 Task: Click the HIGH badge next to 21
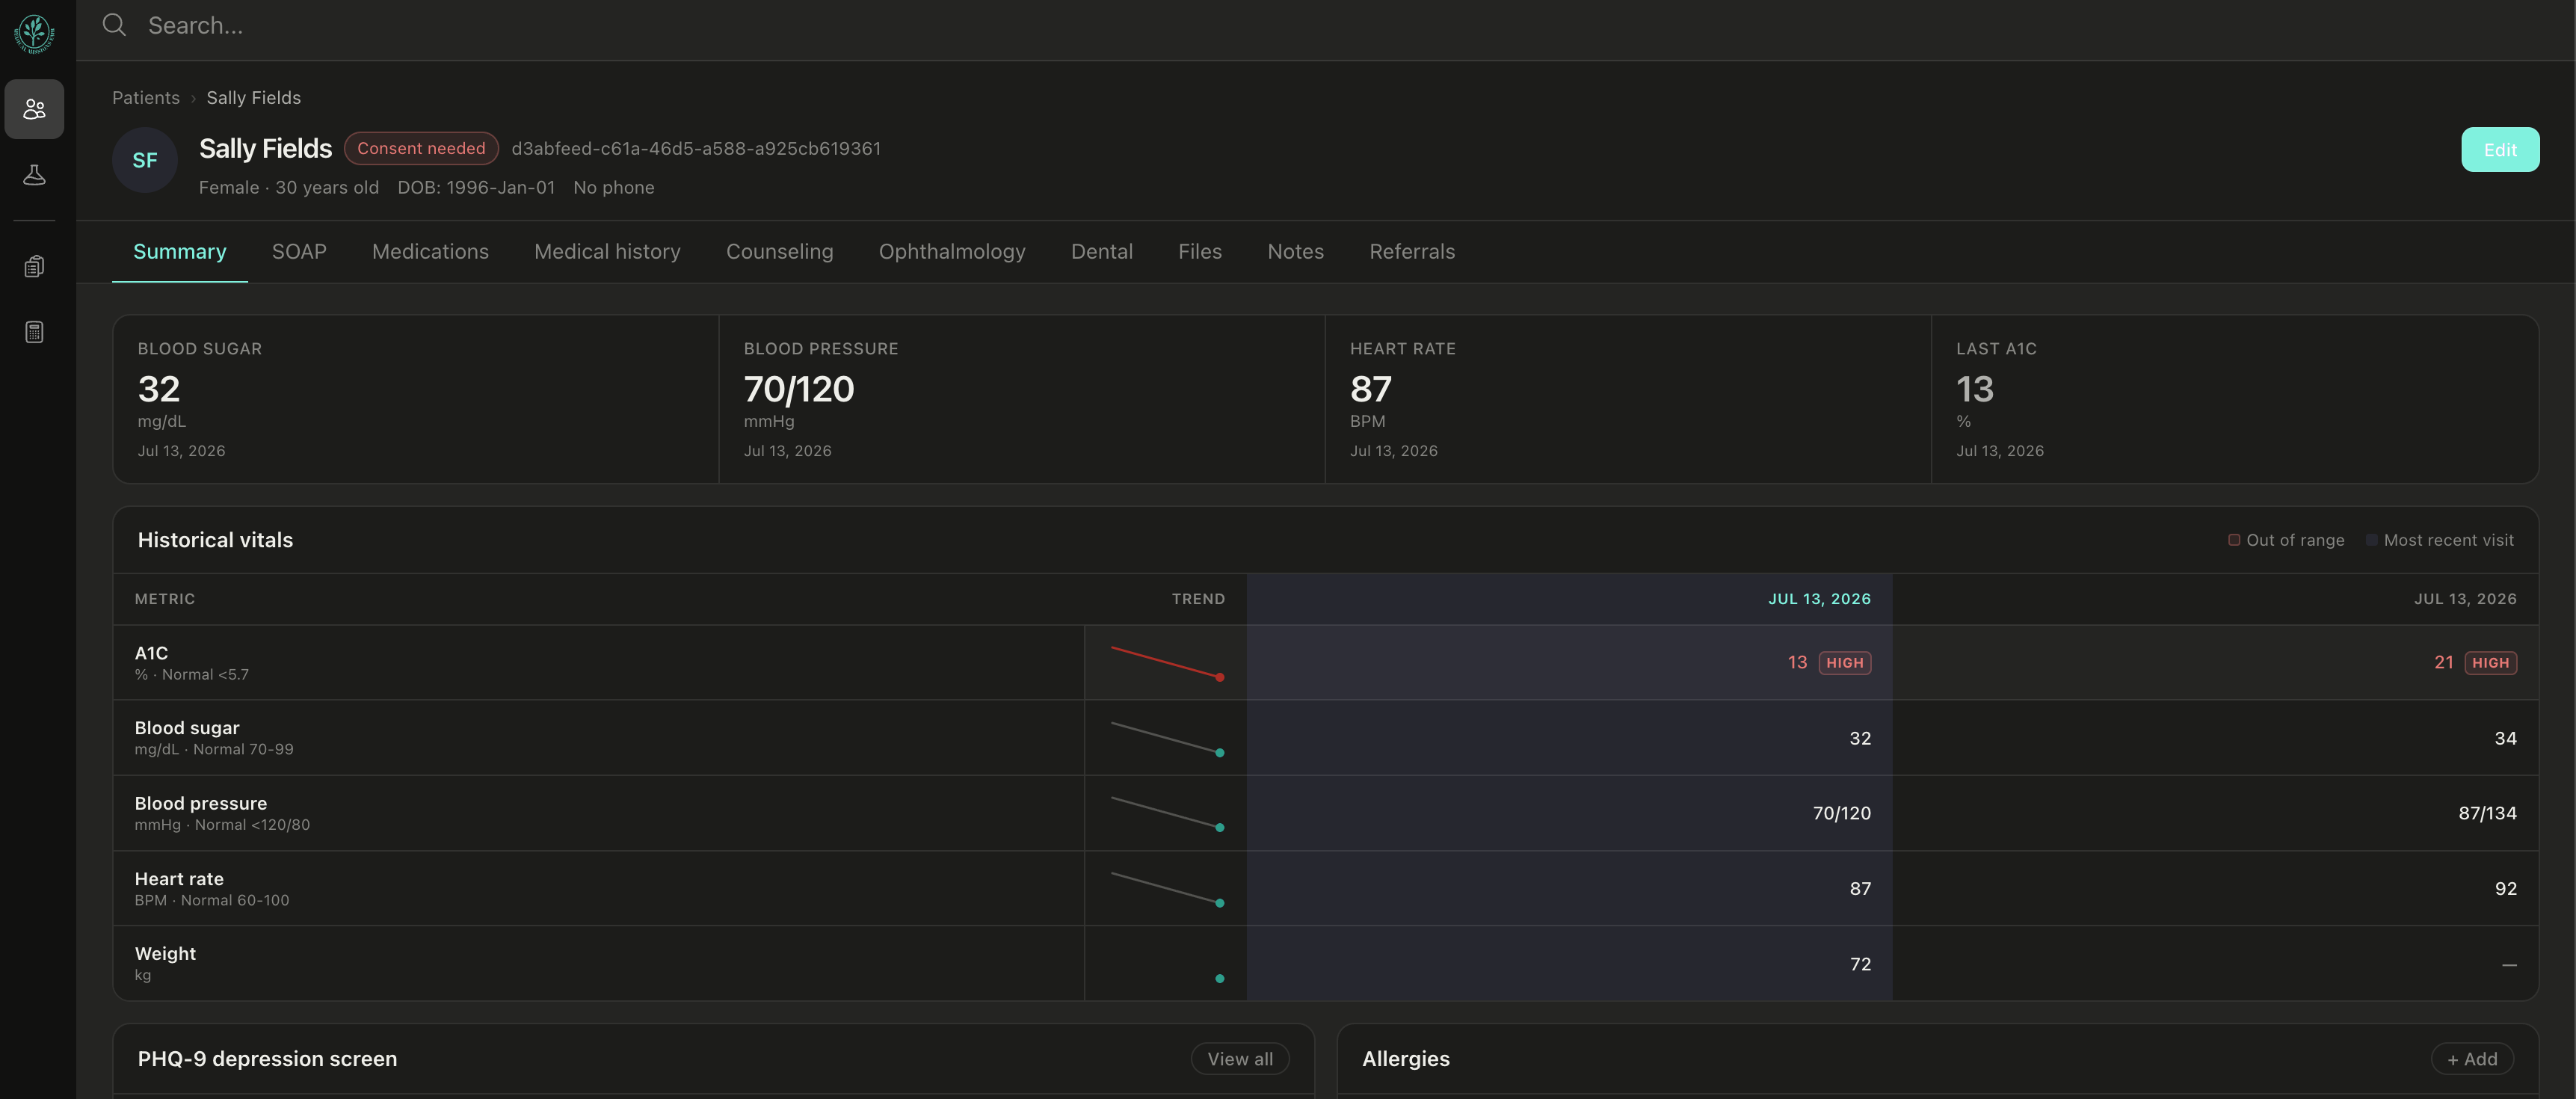(2490, 663)
